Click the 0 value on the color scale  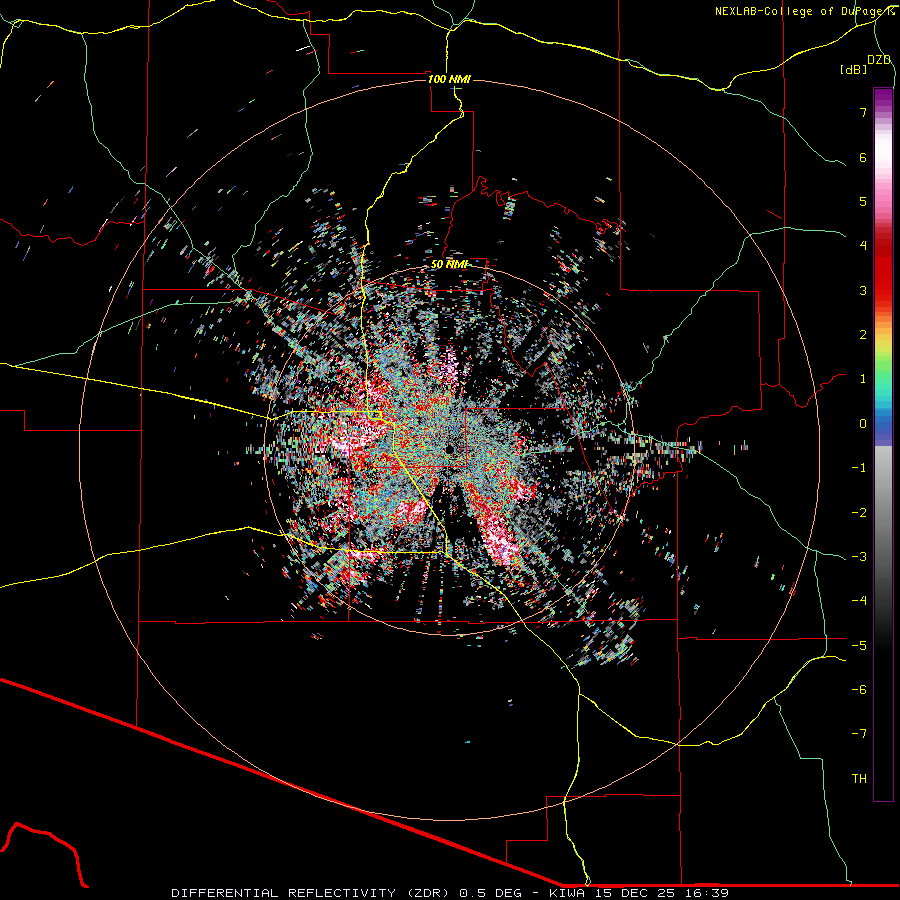[863, 424]
